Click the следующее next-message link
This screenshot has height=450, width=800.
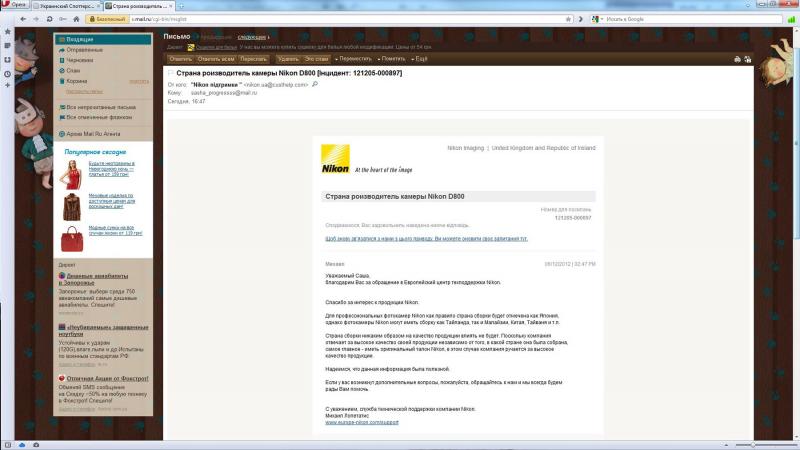[252, 37]
